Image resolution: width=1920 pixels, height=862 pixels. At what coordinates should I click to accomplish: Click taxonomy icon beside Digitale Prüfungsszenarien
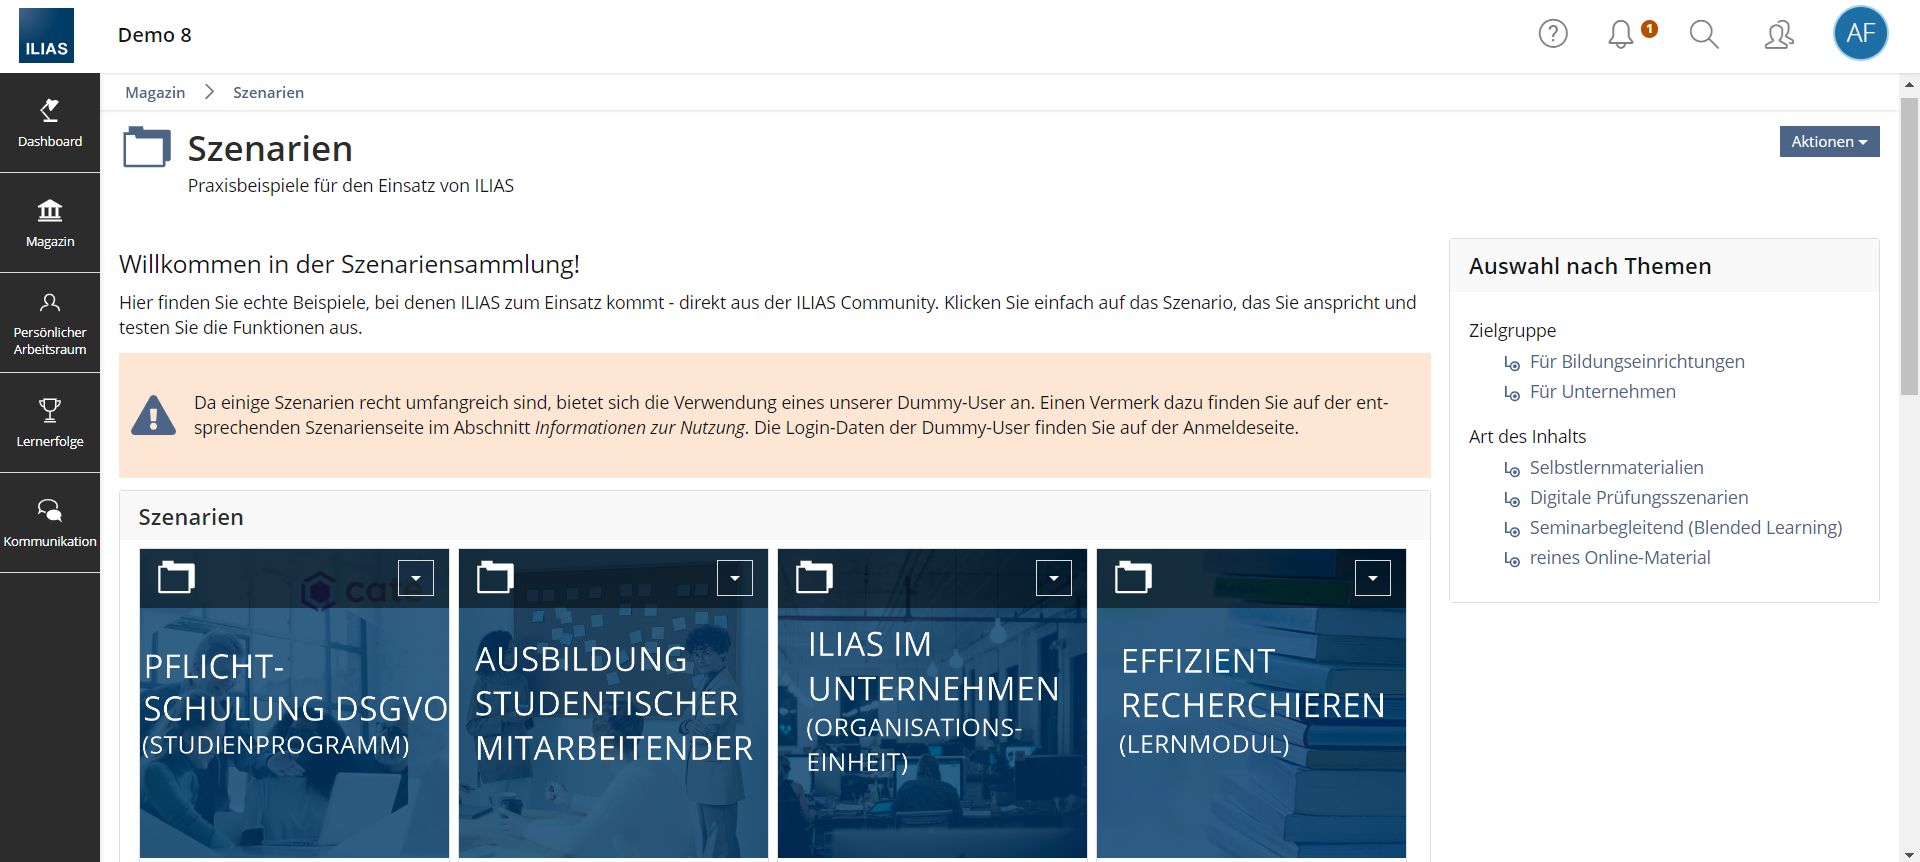(1512, 499)
